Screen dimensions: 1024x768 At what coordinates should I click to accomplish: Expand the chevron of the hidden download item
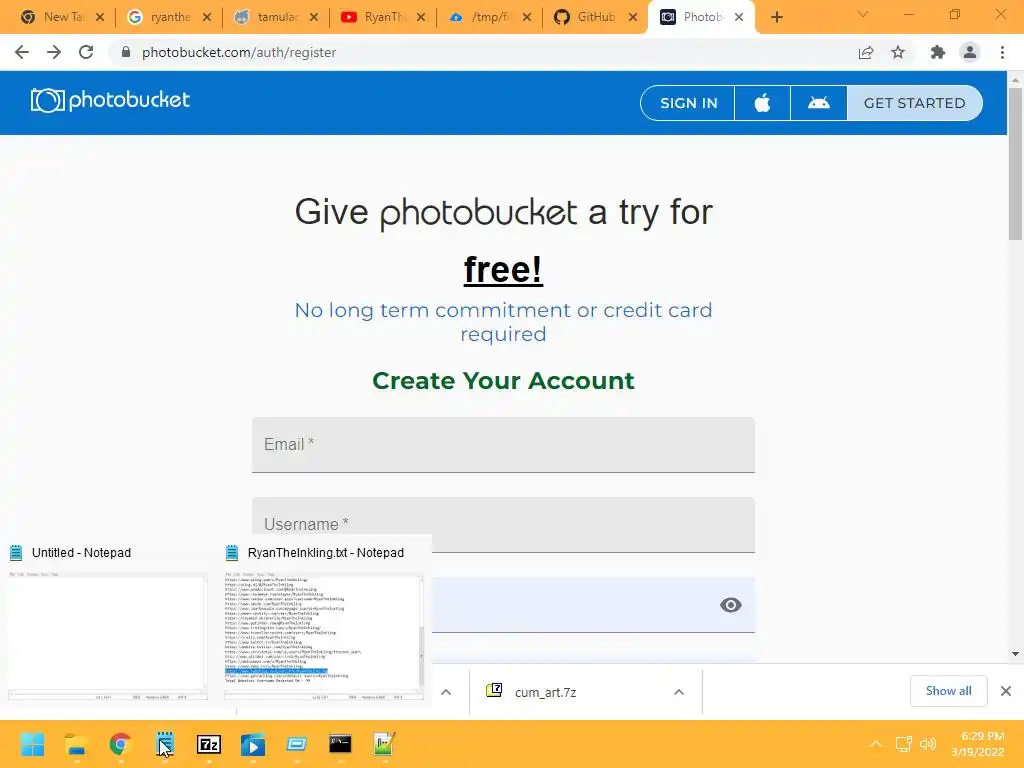click(x=446, y=692)
